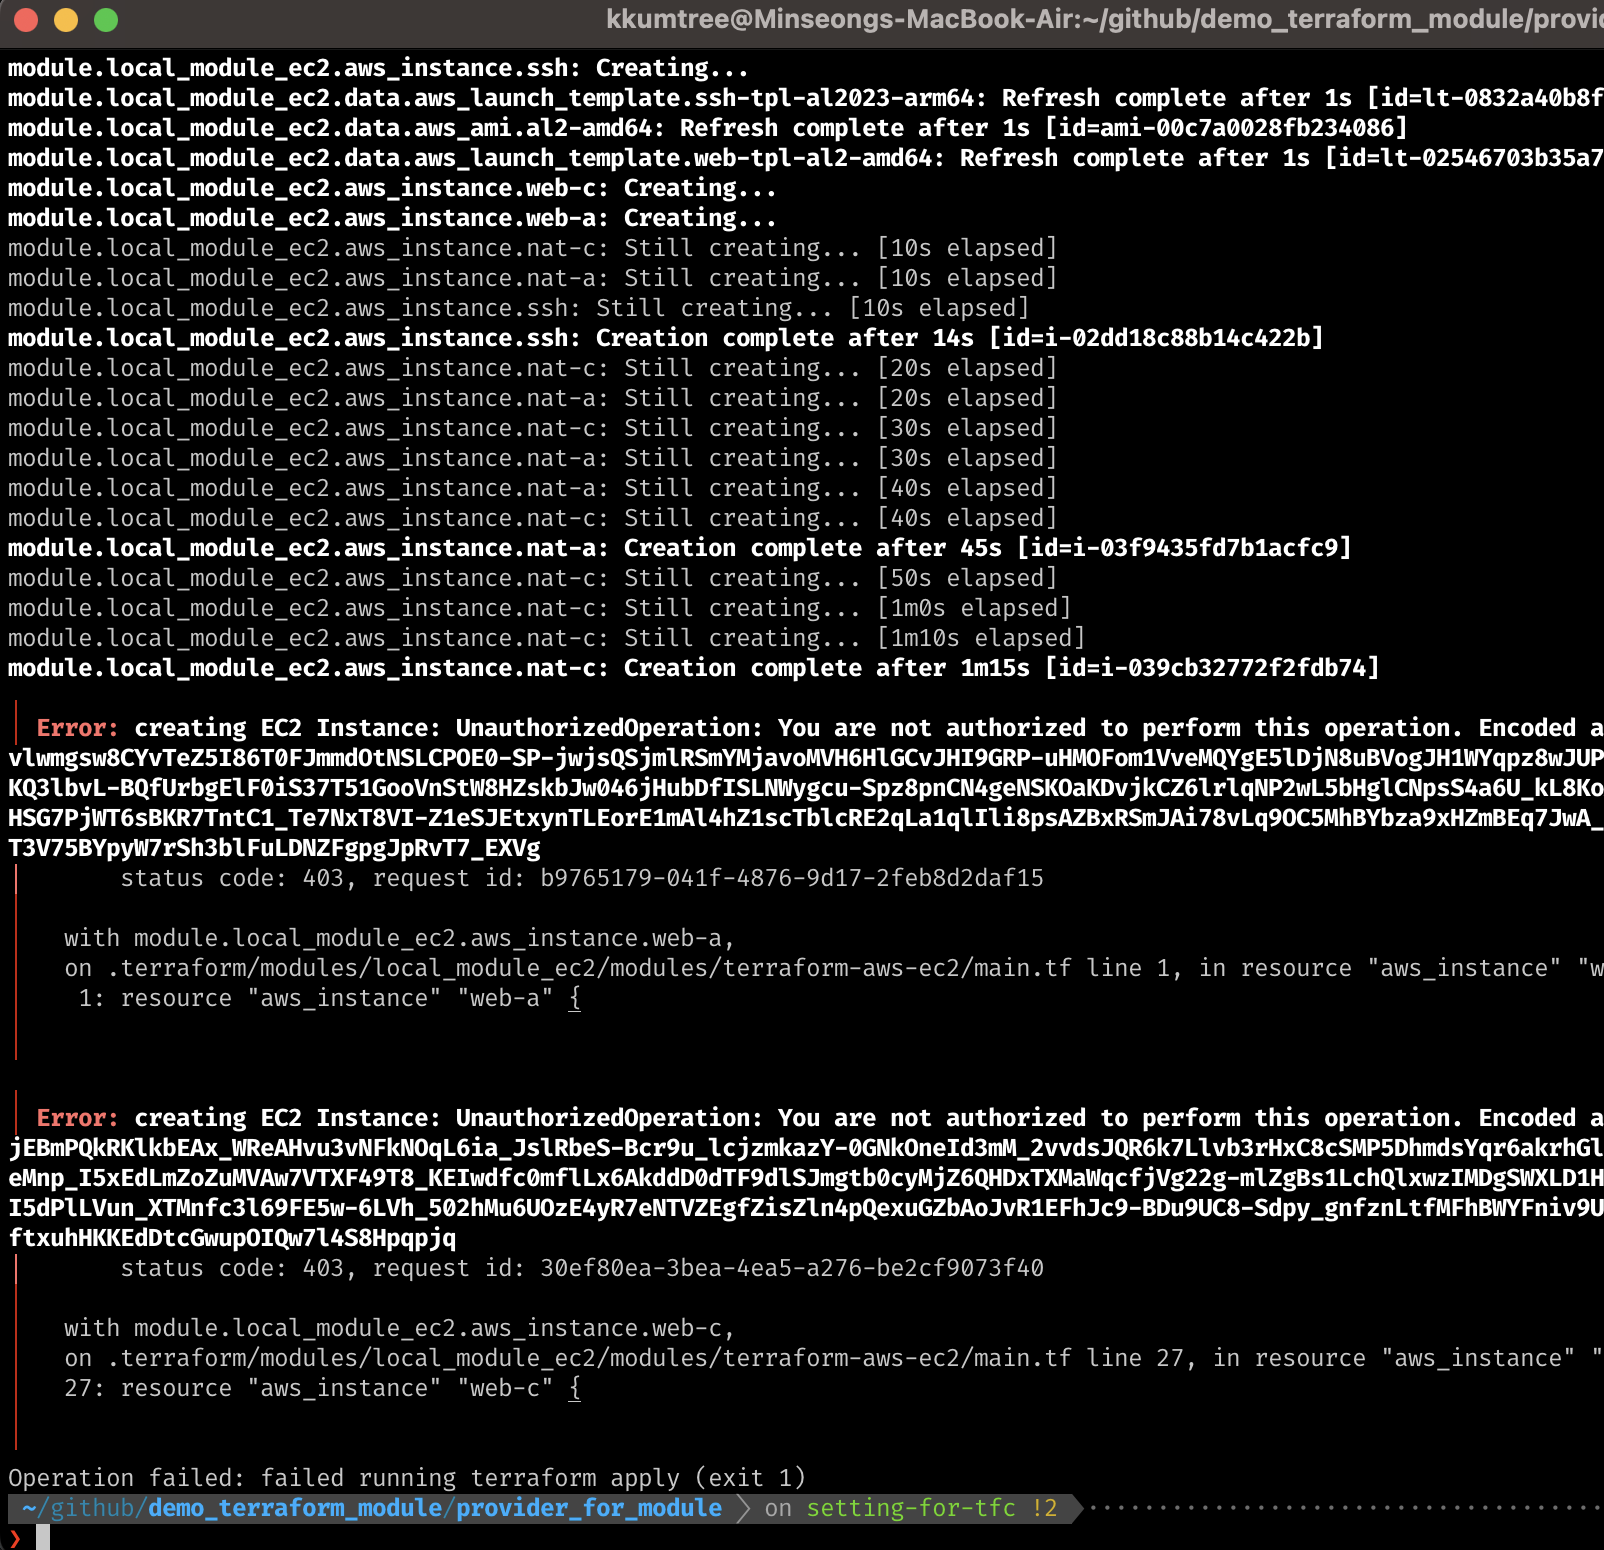Click the 'with module.local_module_ec2.aws_instance.web-a,' line
1604x1550 pixels.
point(400,938)
